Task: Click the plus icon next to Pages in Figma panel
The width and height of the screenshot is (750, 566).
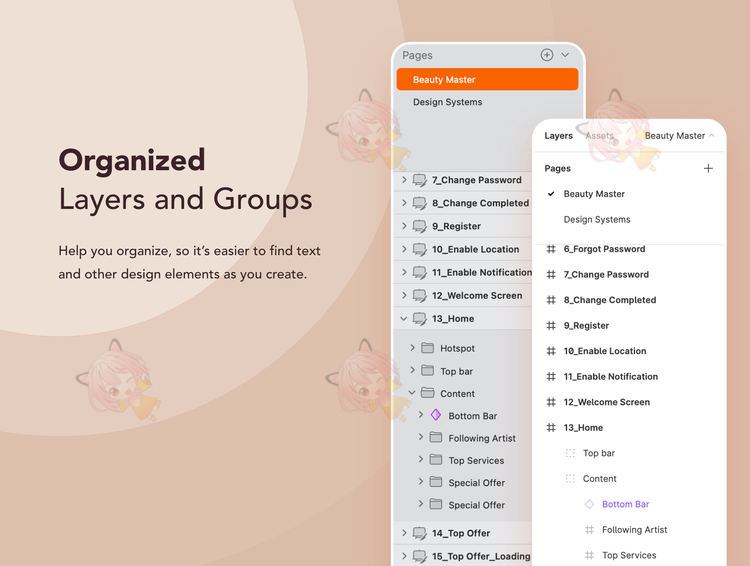Action: (x=708, y=168)
